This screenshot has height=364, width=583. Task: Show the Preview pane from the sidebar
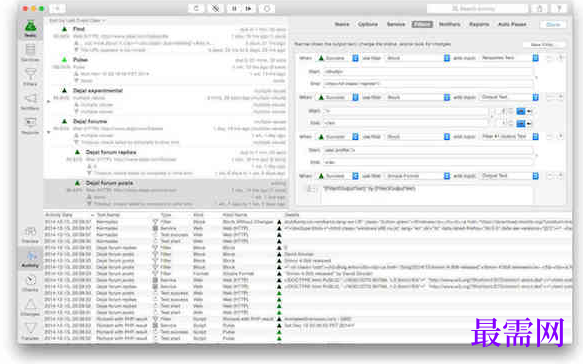tap(30, 235)
